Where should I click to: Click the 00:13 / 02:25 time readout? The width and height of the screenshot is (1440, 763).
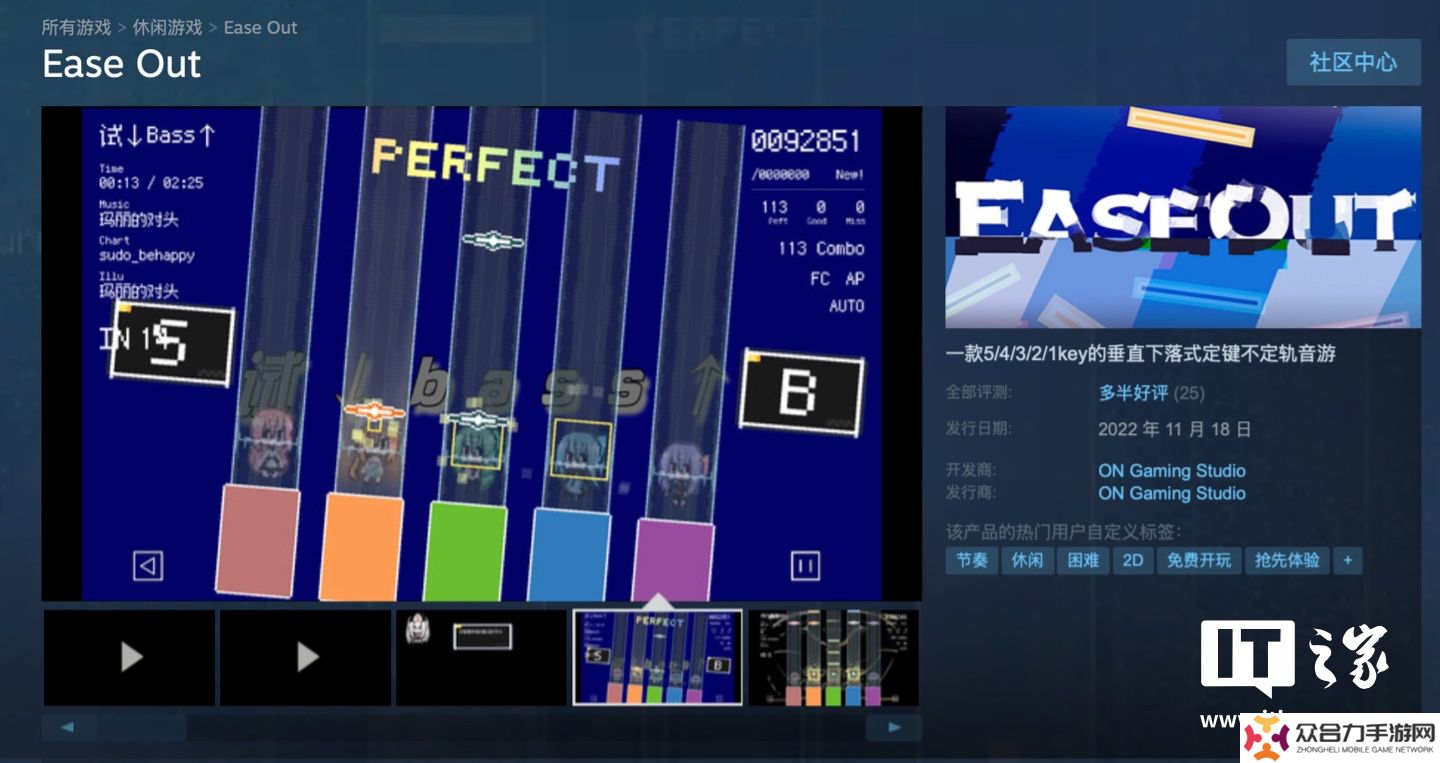[151, 183]
